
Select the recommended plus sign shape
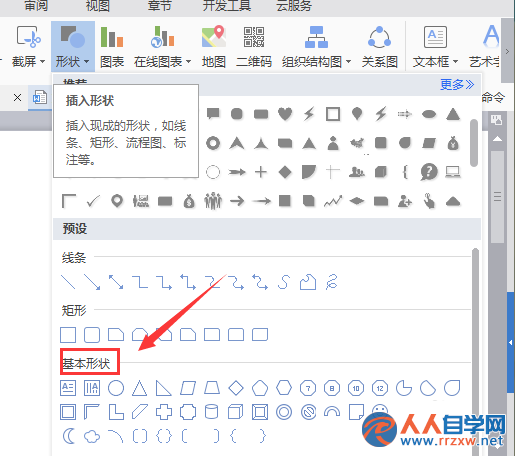[x=261, y=172]
